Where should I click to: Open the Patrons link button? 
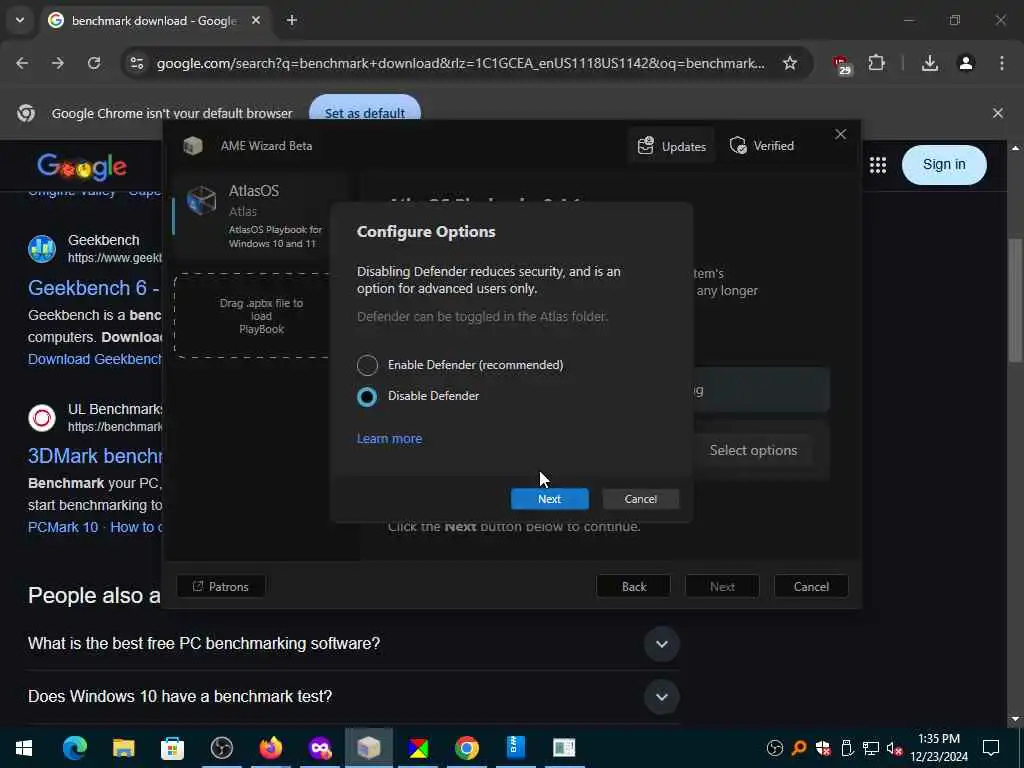221,586
